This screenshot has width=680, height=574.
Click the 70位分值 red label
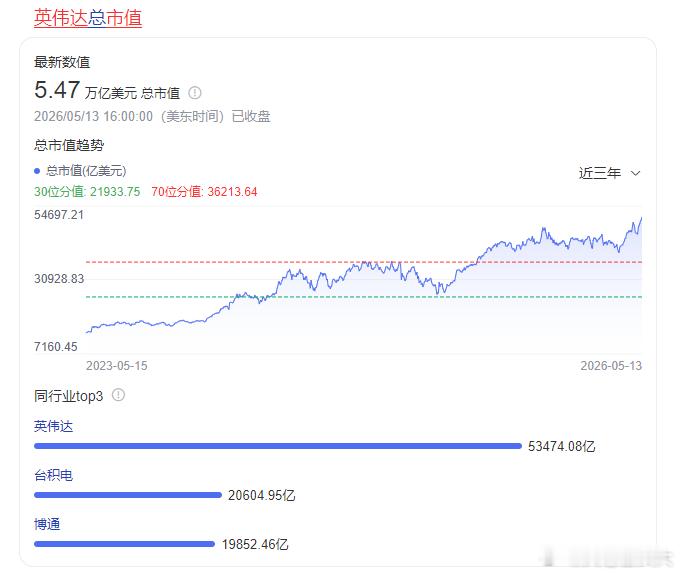pos(204,192)
